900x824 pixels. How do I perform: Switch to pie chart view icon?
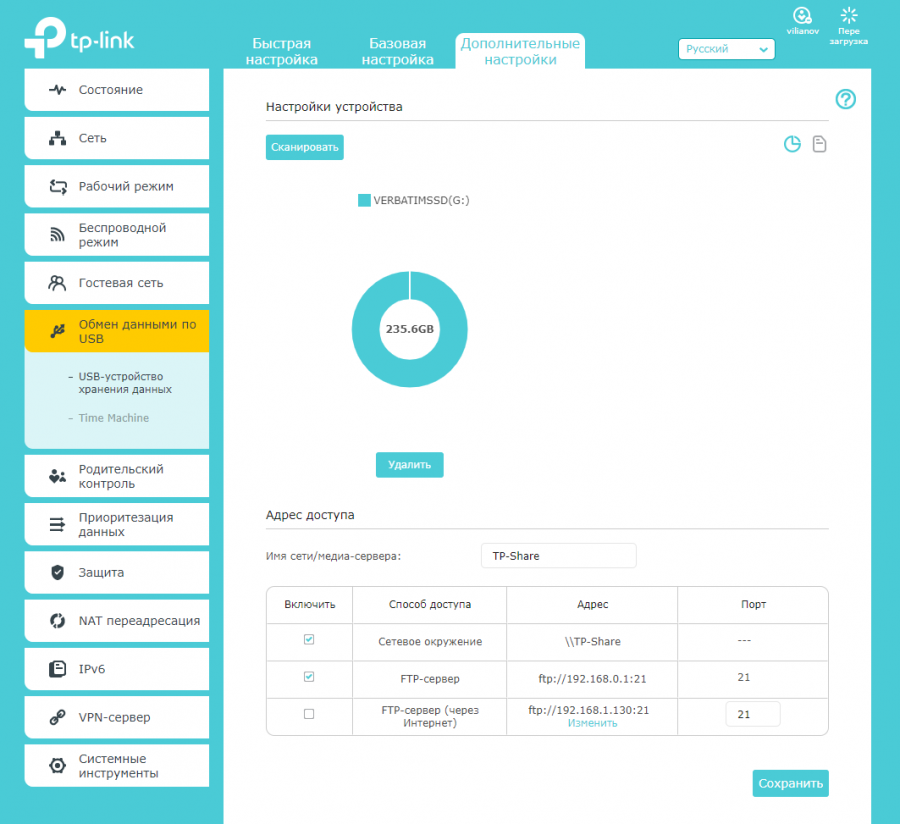[792, 144]
